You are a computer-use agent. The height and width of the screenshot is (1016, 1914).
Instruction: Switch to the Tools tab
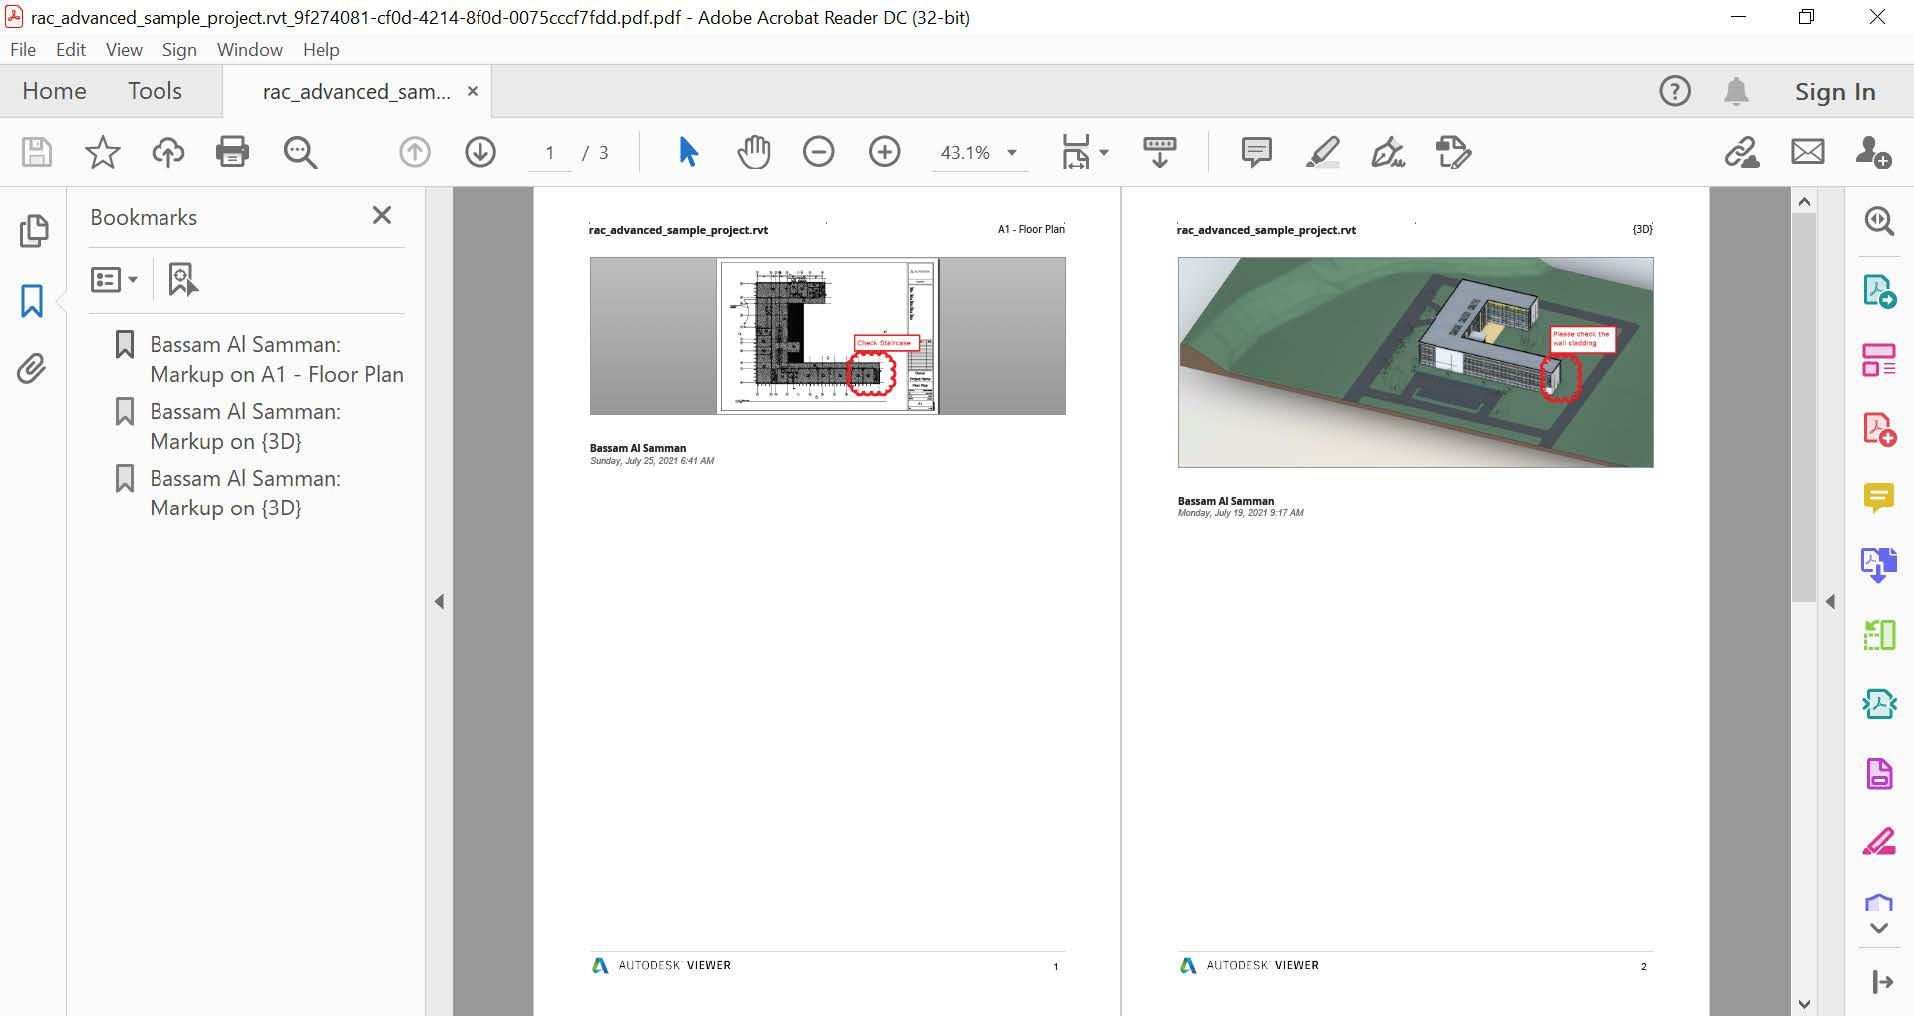click(x=155, y=91)
